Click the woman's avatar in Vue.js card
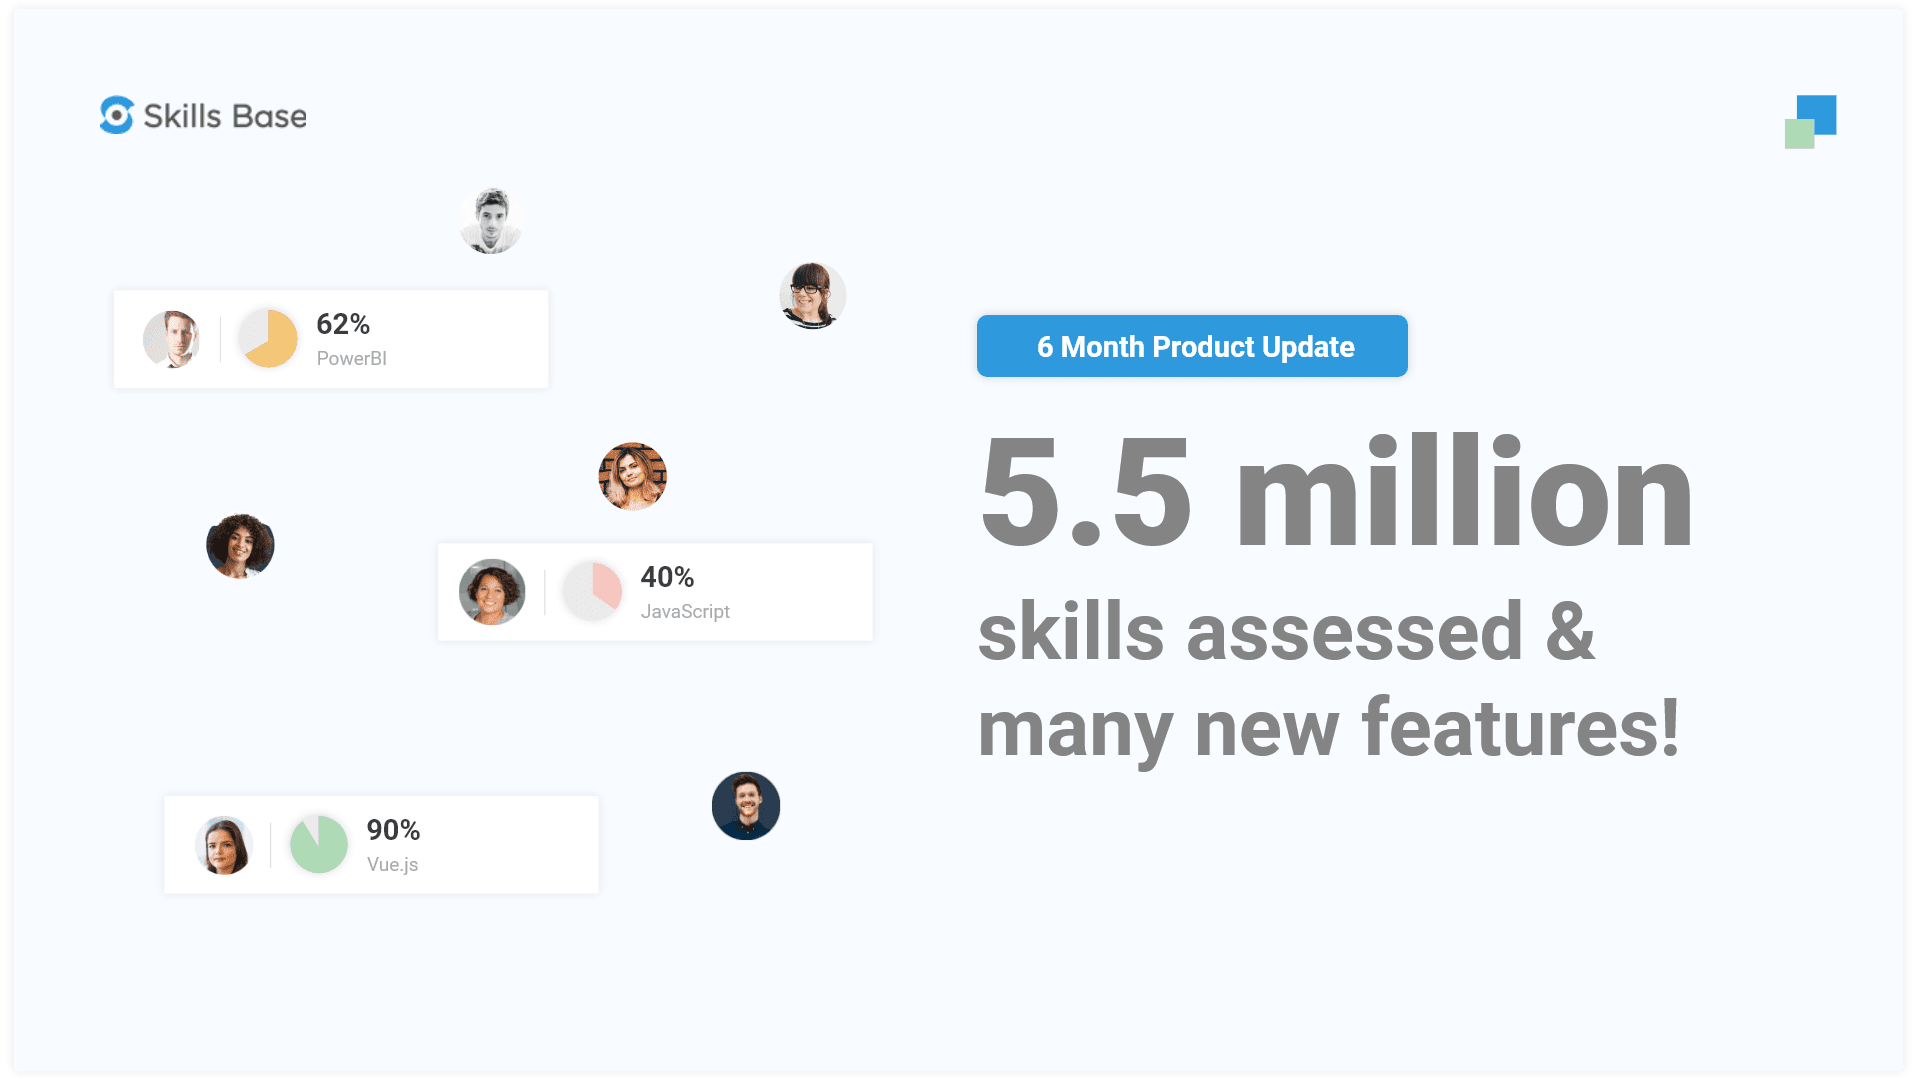The width and height of the screenshot is (1920, 1080). tap(223, 845)
